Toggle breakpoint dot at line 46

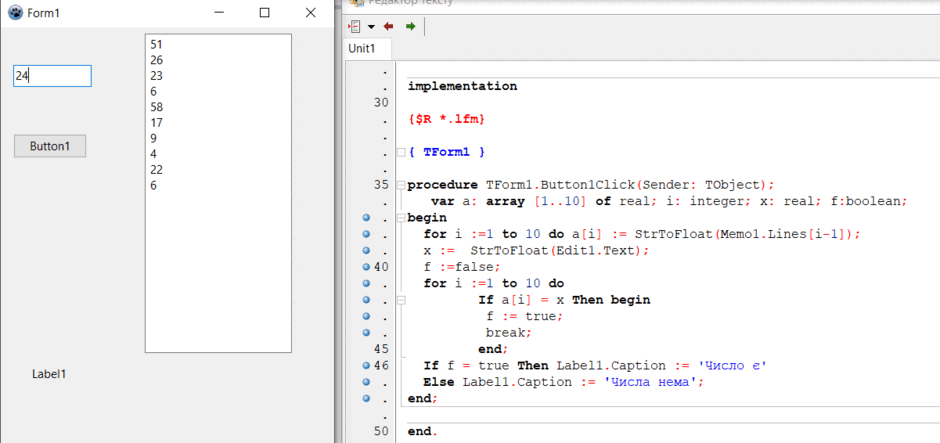click(366, 365)
